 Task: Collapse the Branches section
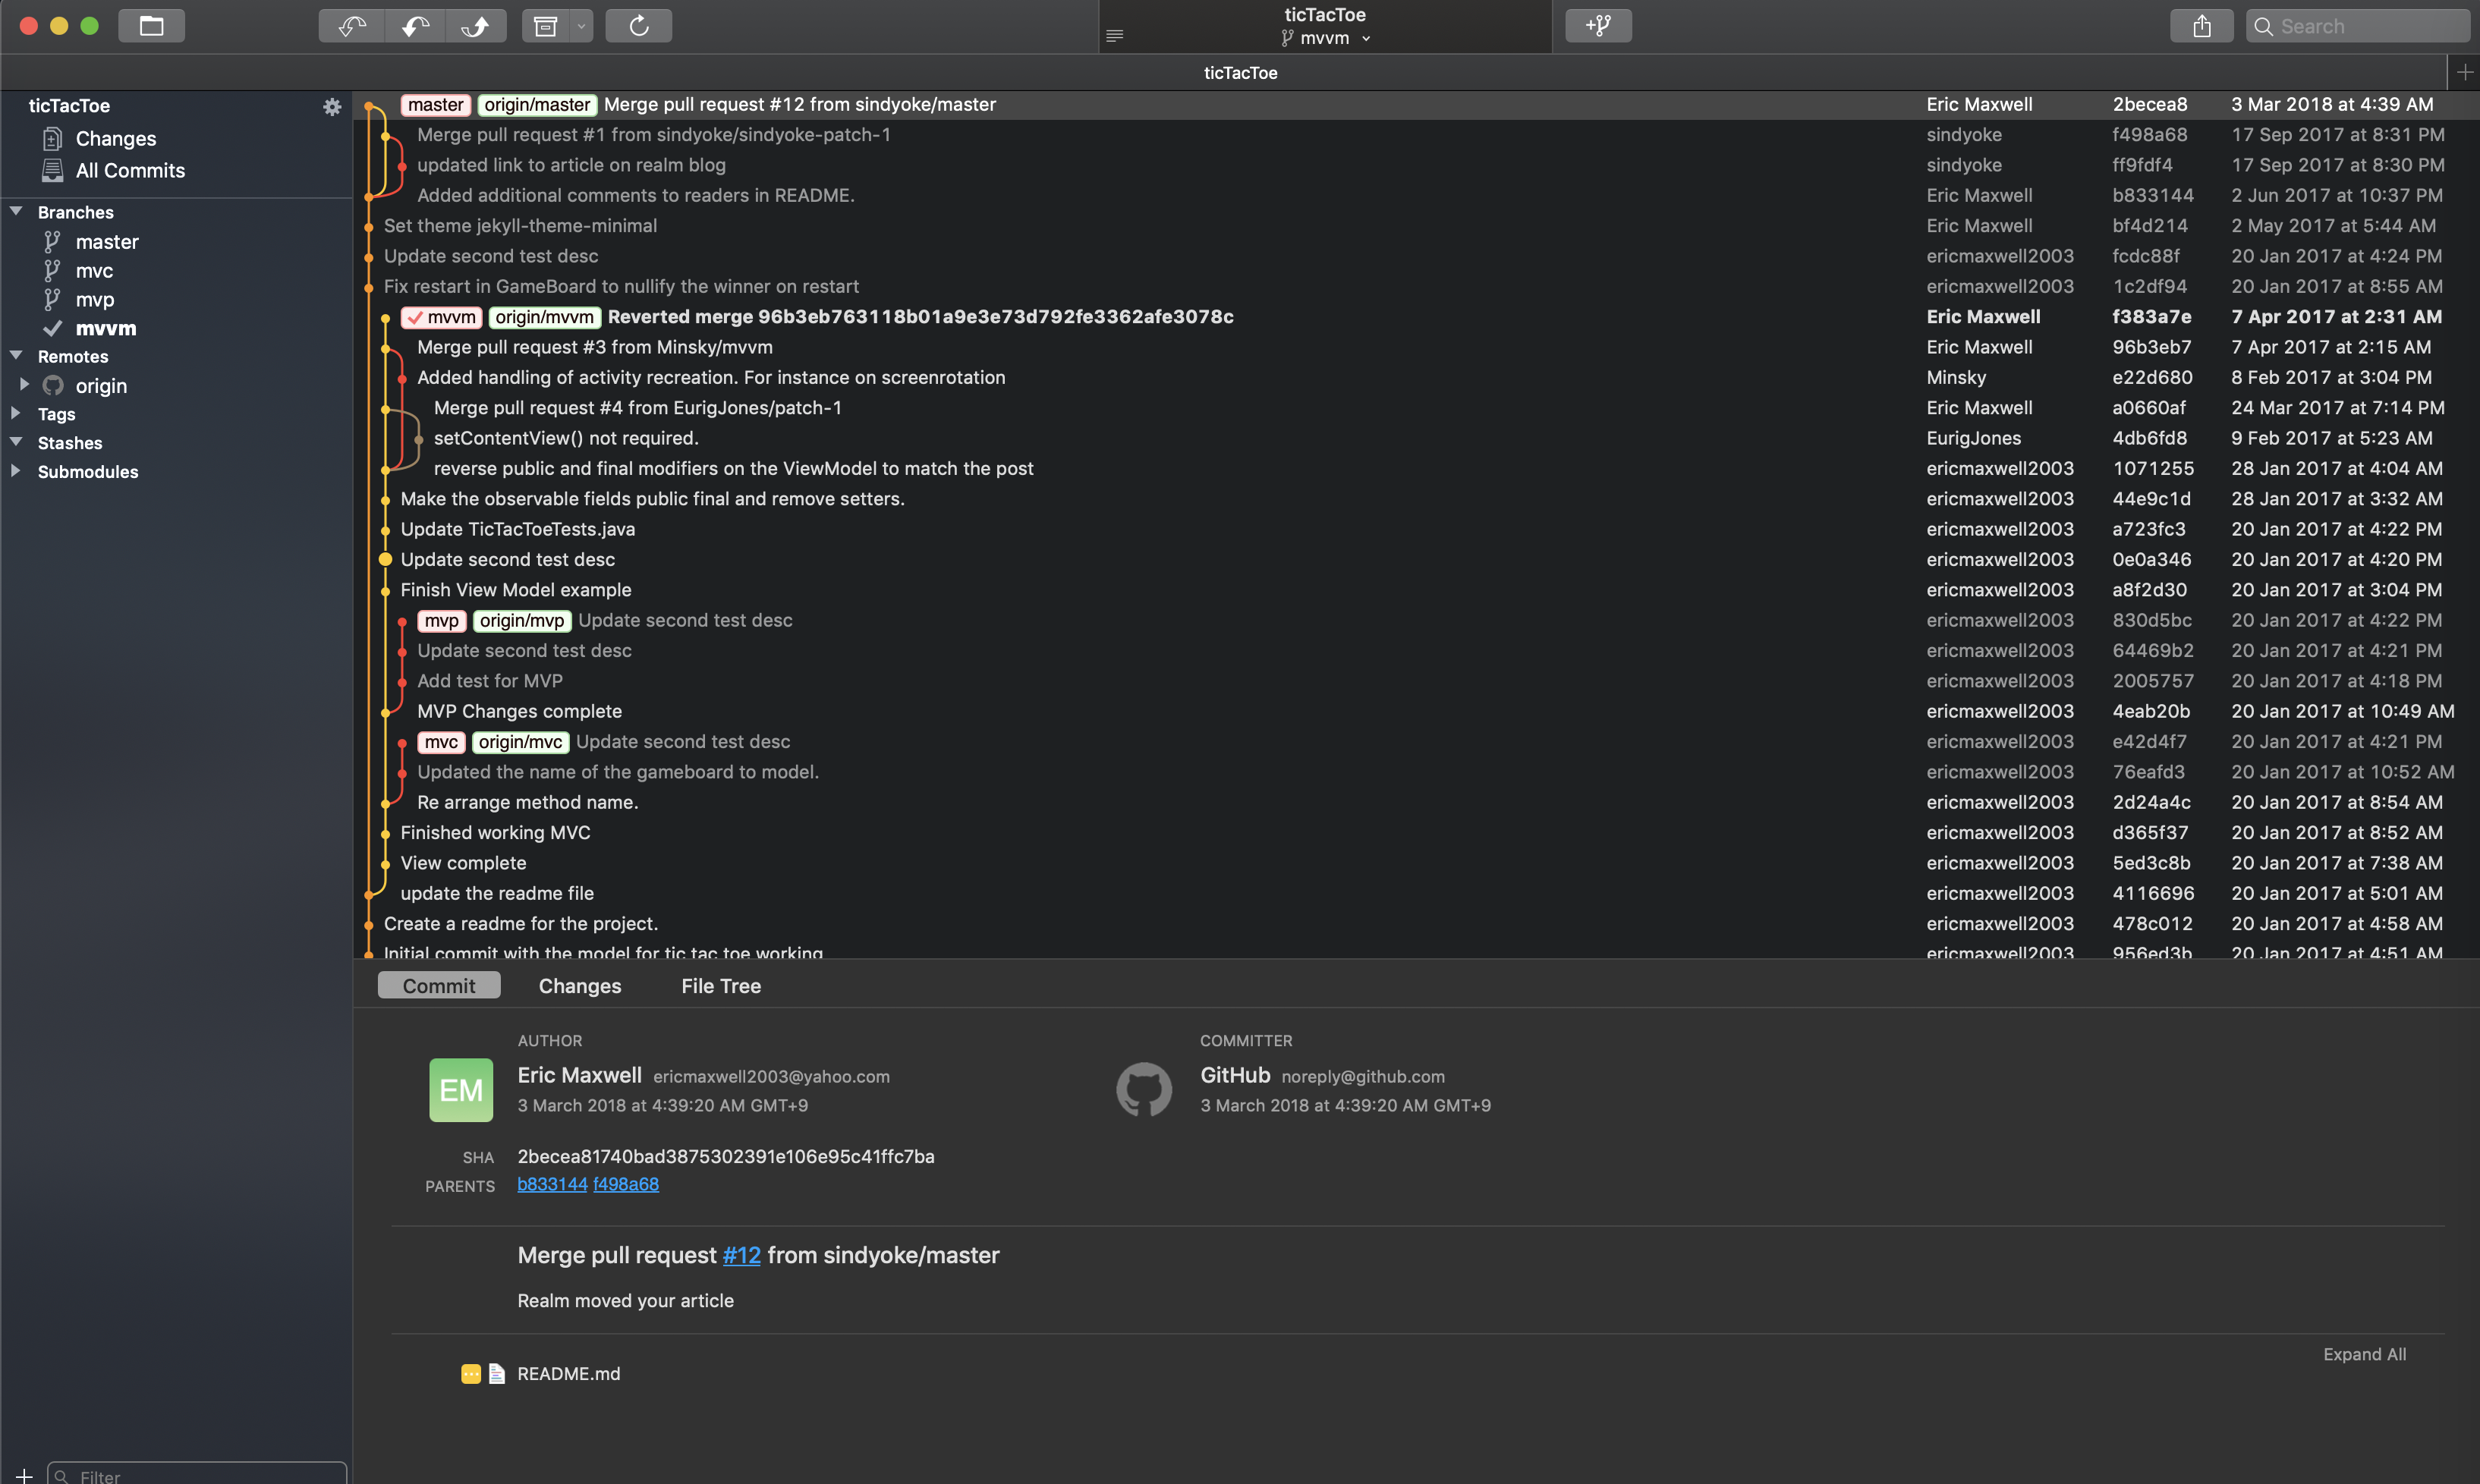click(16, 211)
